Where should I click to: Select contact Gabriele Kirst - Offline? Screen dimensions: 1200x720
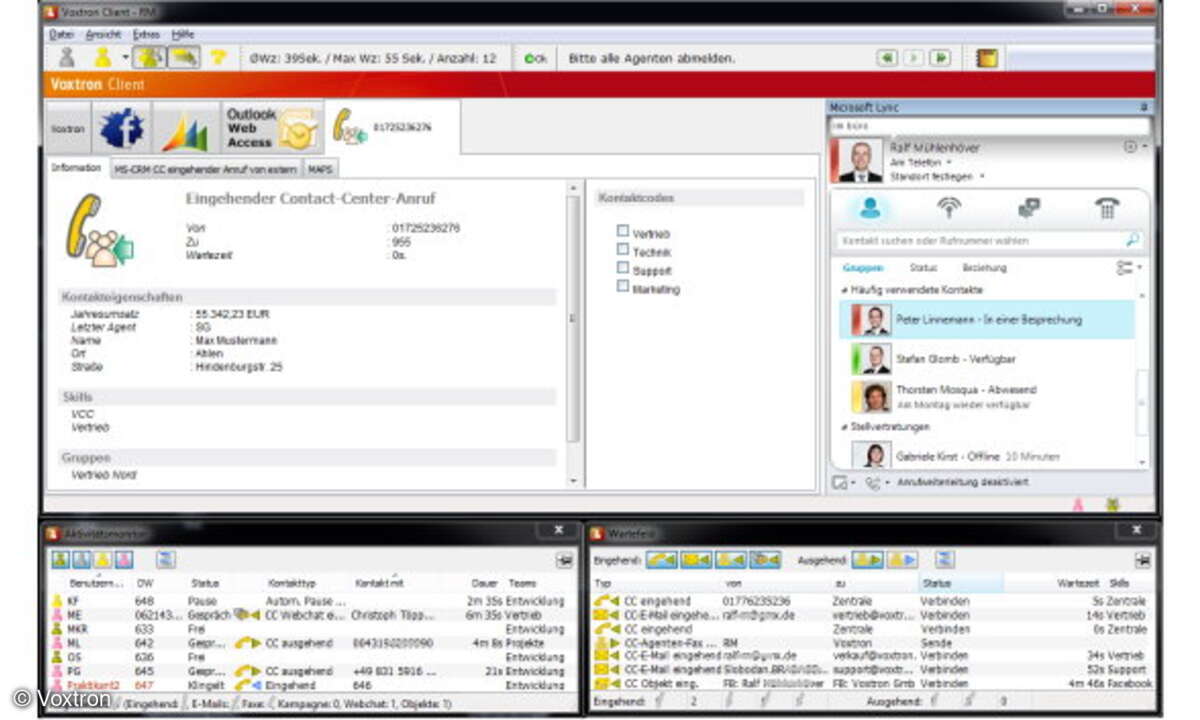click(x=986, y=455)
